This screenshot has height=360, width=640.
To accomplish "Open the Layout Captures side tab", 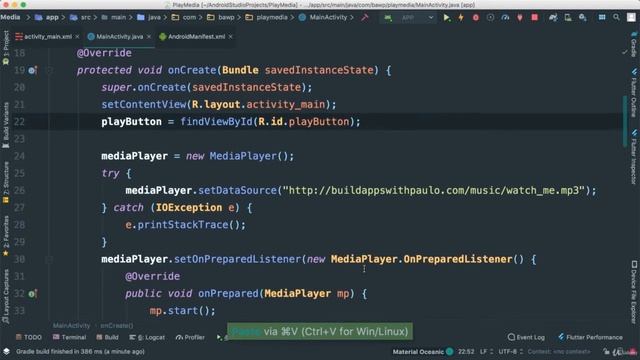I will pyautogui.click(x=6, y=296).
